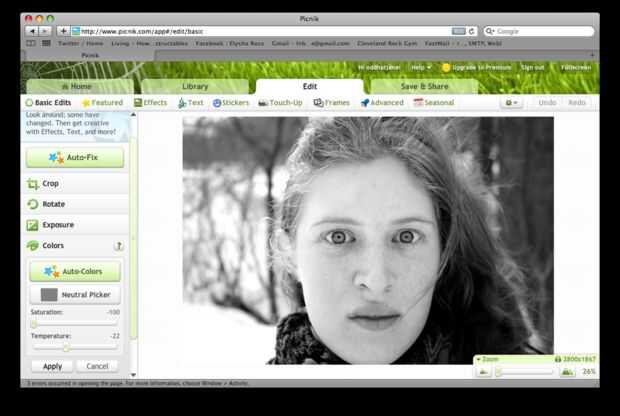Open the Text section
The height and width of the screenshot is (416, 620).
pyautogui.click(x=191, y=103)
